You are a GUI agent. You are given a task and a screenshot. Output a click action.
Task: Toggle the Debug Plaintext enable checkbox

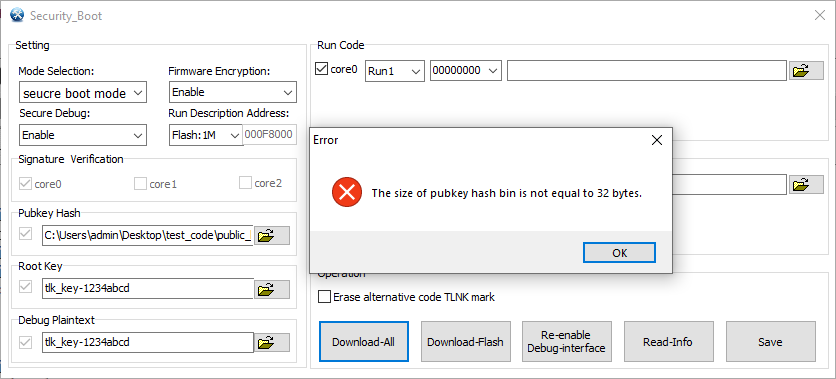[x=25, y=342]
